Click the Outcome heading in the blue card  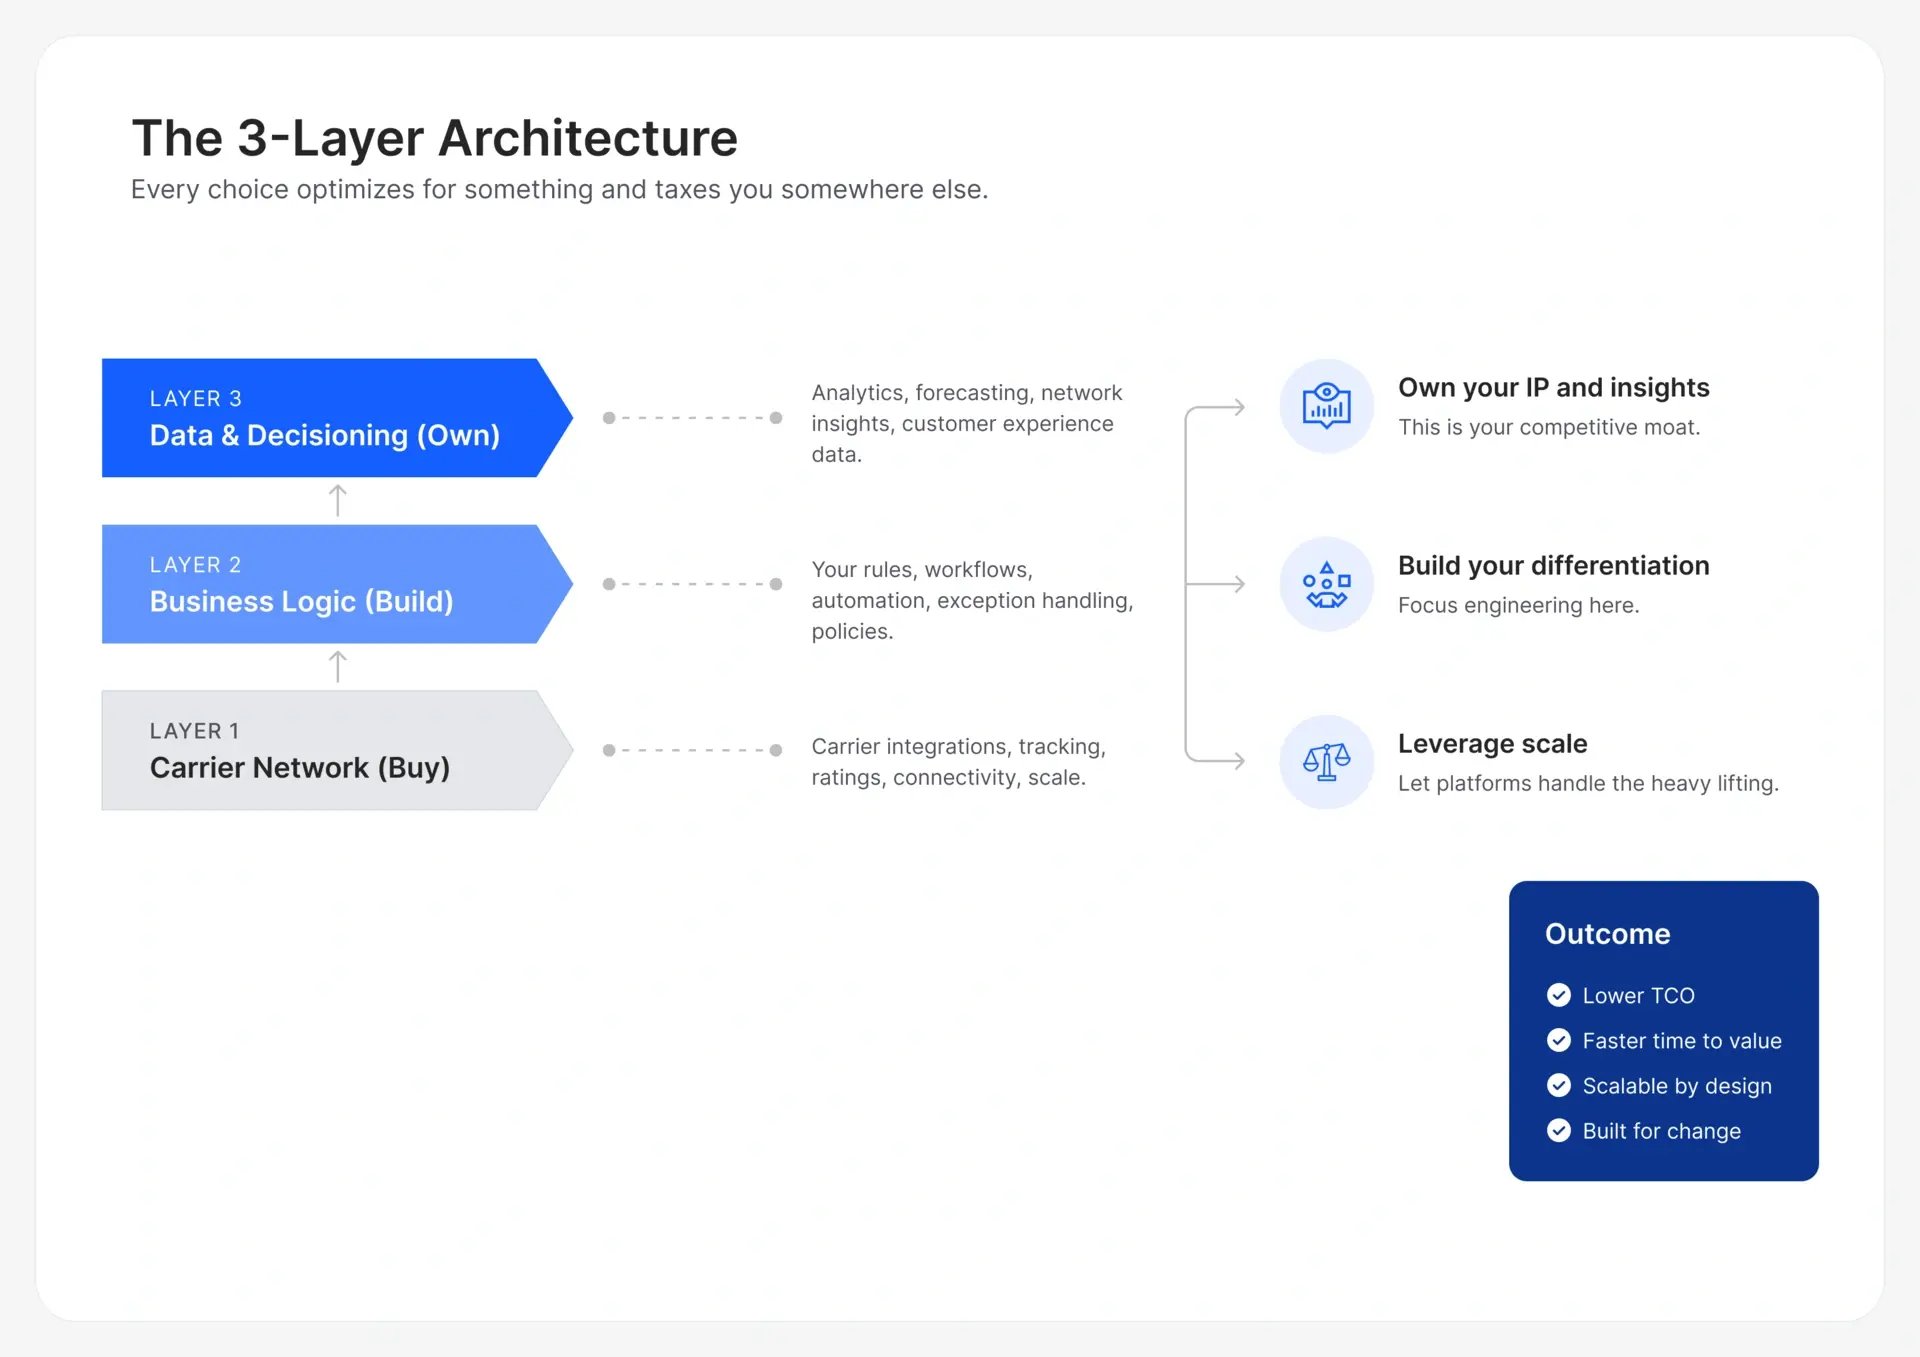[1607, 934]
